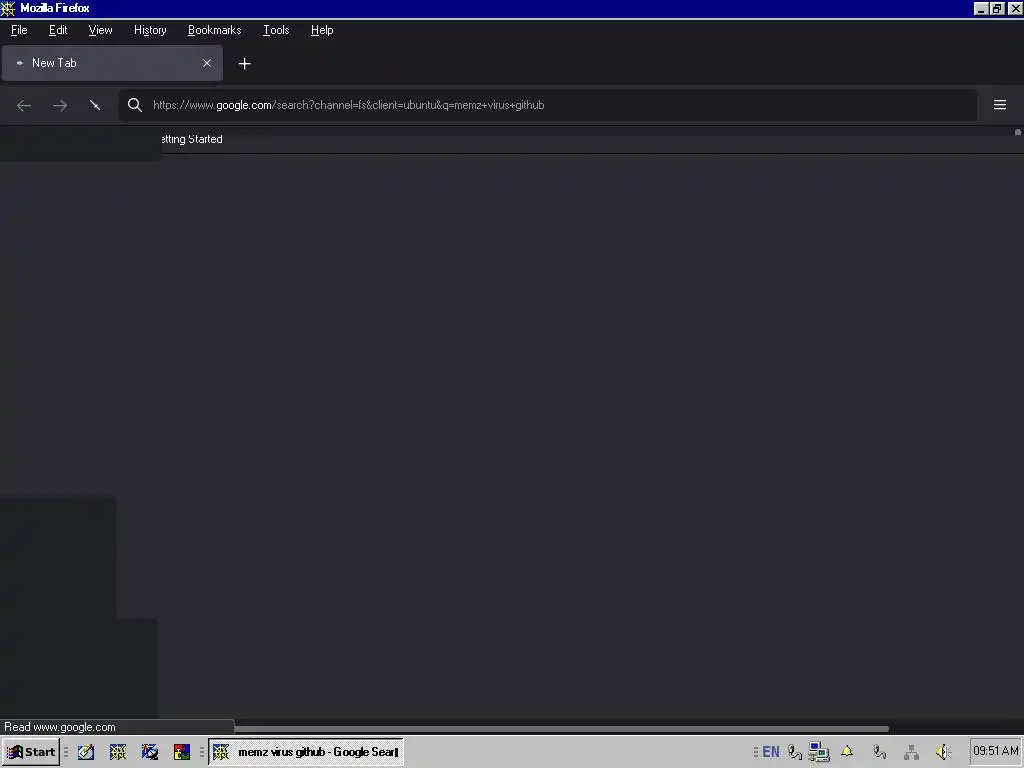This screenshot has height=768, width=1024.
Task: Launch the second quick launch Firefox-like icon
Action: pos(118,752)
